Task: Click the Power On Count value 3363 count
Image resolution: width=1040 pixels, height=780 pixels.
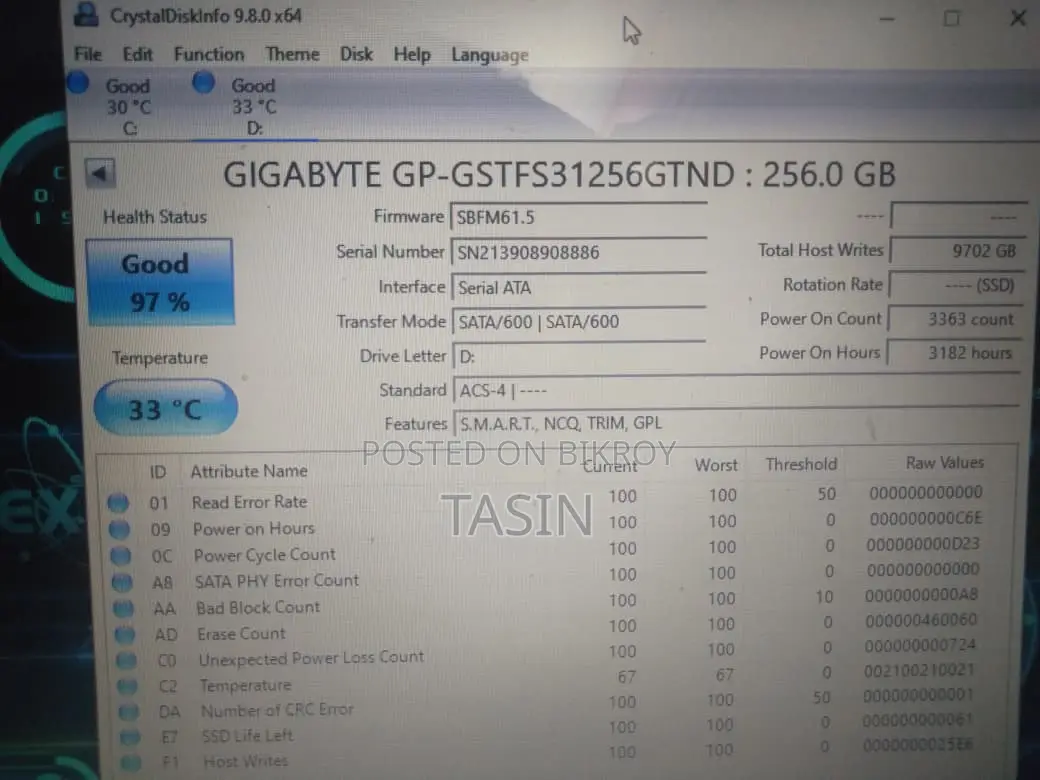Action: coord(954,319)
